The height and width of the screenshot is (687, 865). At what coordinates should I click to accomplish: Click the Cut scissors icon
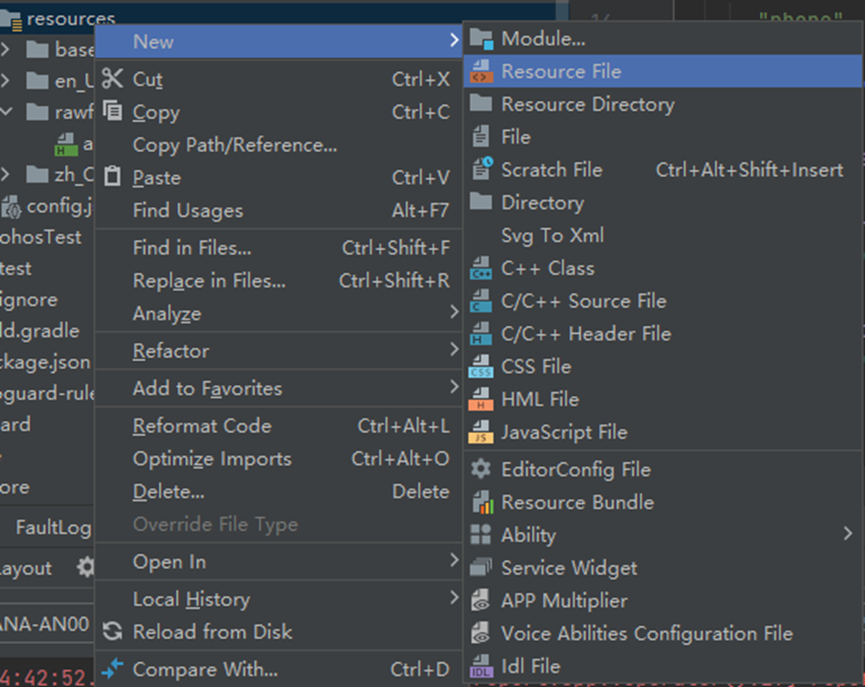coord(113,79)
